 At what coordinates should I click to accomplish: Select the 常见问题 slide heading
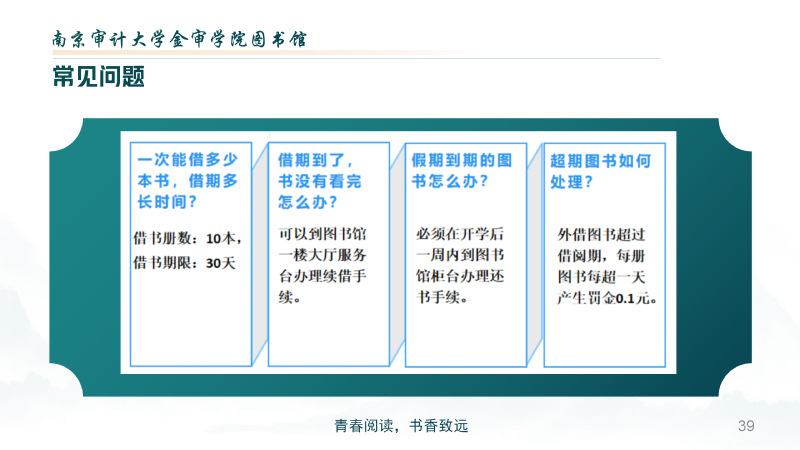pyautogui.click(x=99, y=77)
